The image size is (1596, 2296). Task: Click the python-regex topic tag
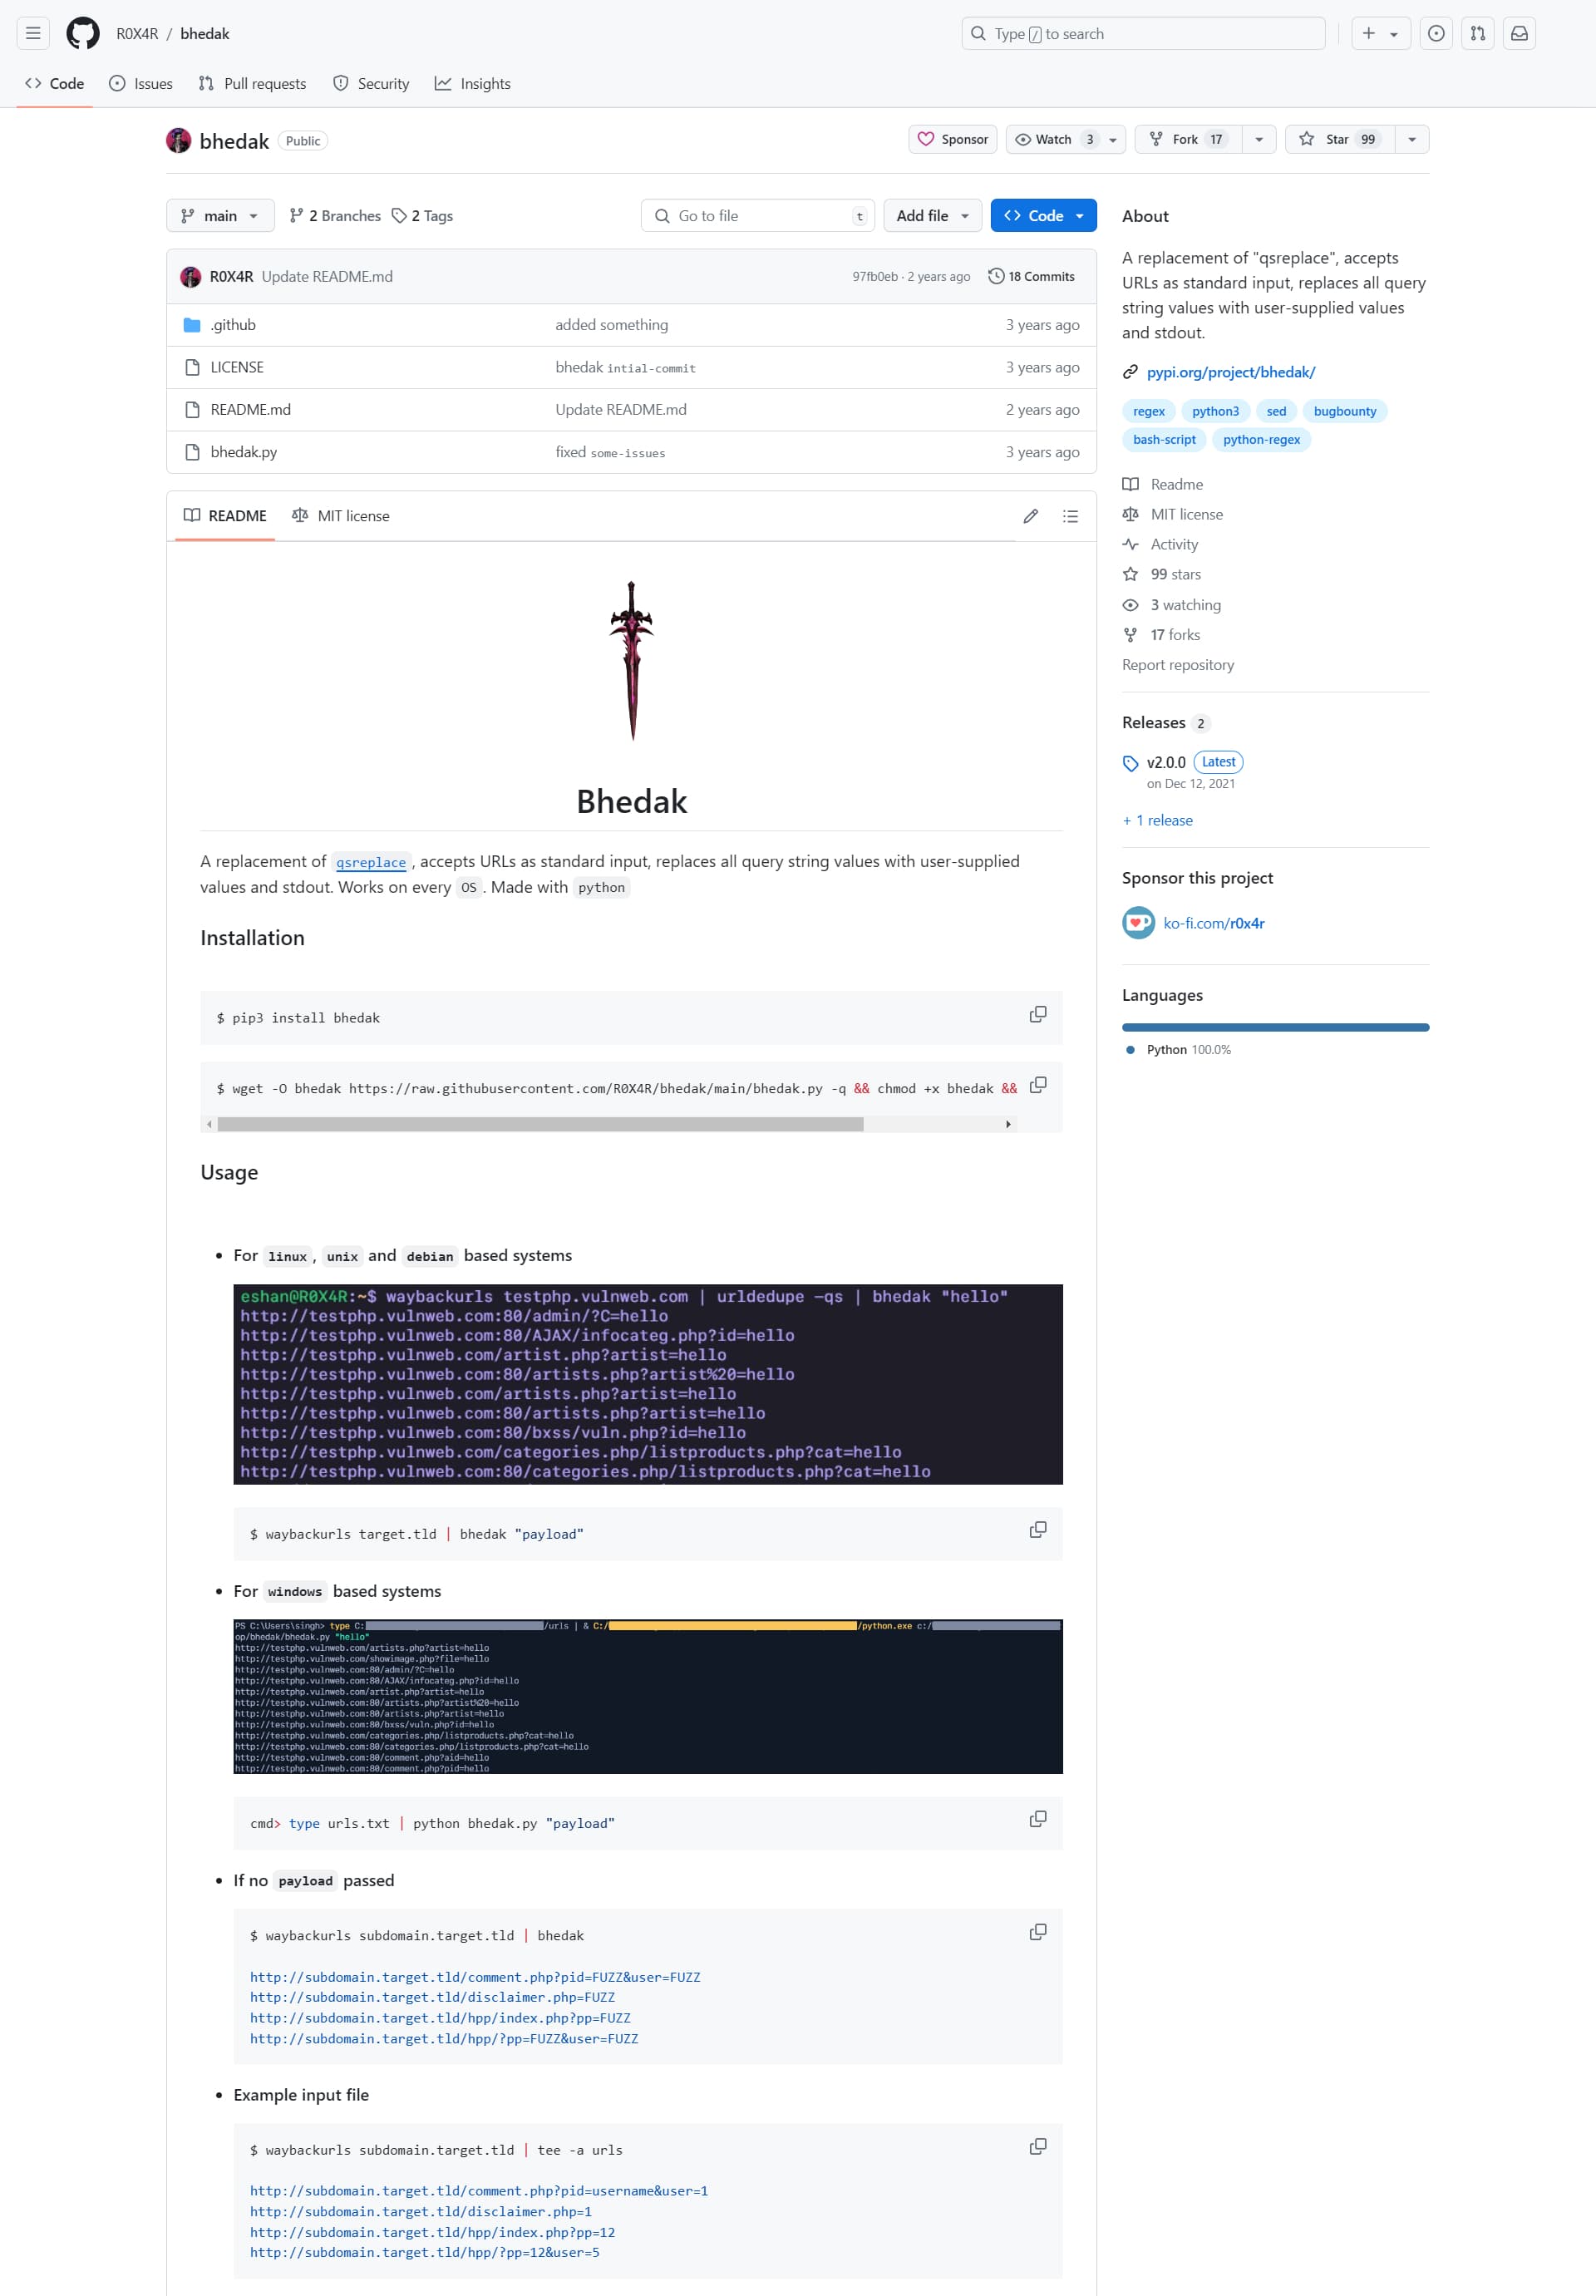pos(1261,440)
